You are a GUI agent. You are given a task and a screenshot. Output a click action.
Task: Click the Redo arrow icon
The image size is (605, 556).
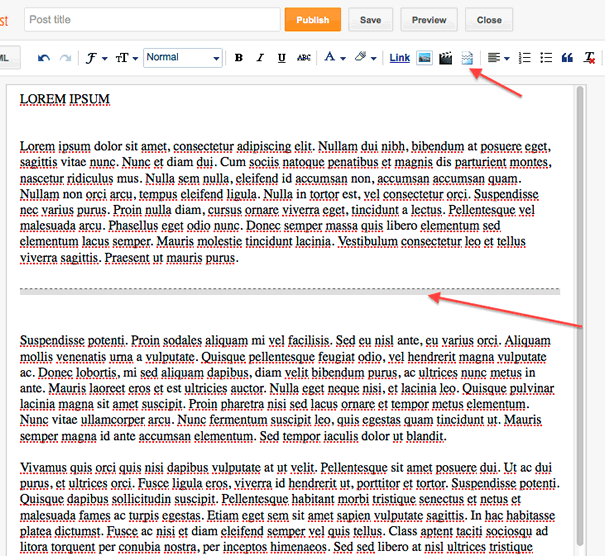click(x=65, y=58)
